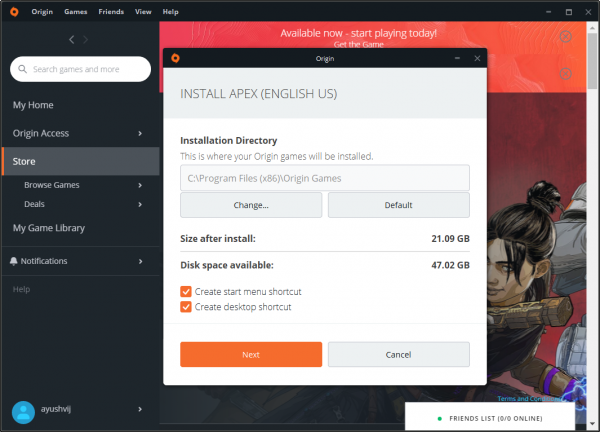The height and width of the screenshot is (432, 600).
Task: Dismiss the second banner using its circle X
Action: (566, 73)
